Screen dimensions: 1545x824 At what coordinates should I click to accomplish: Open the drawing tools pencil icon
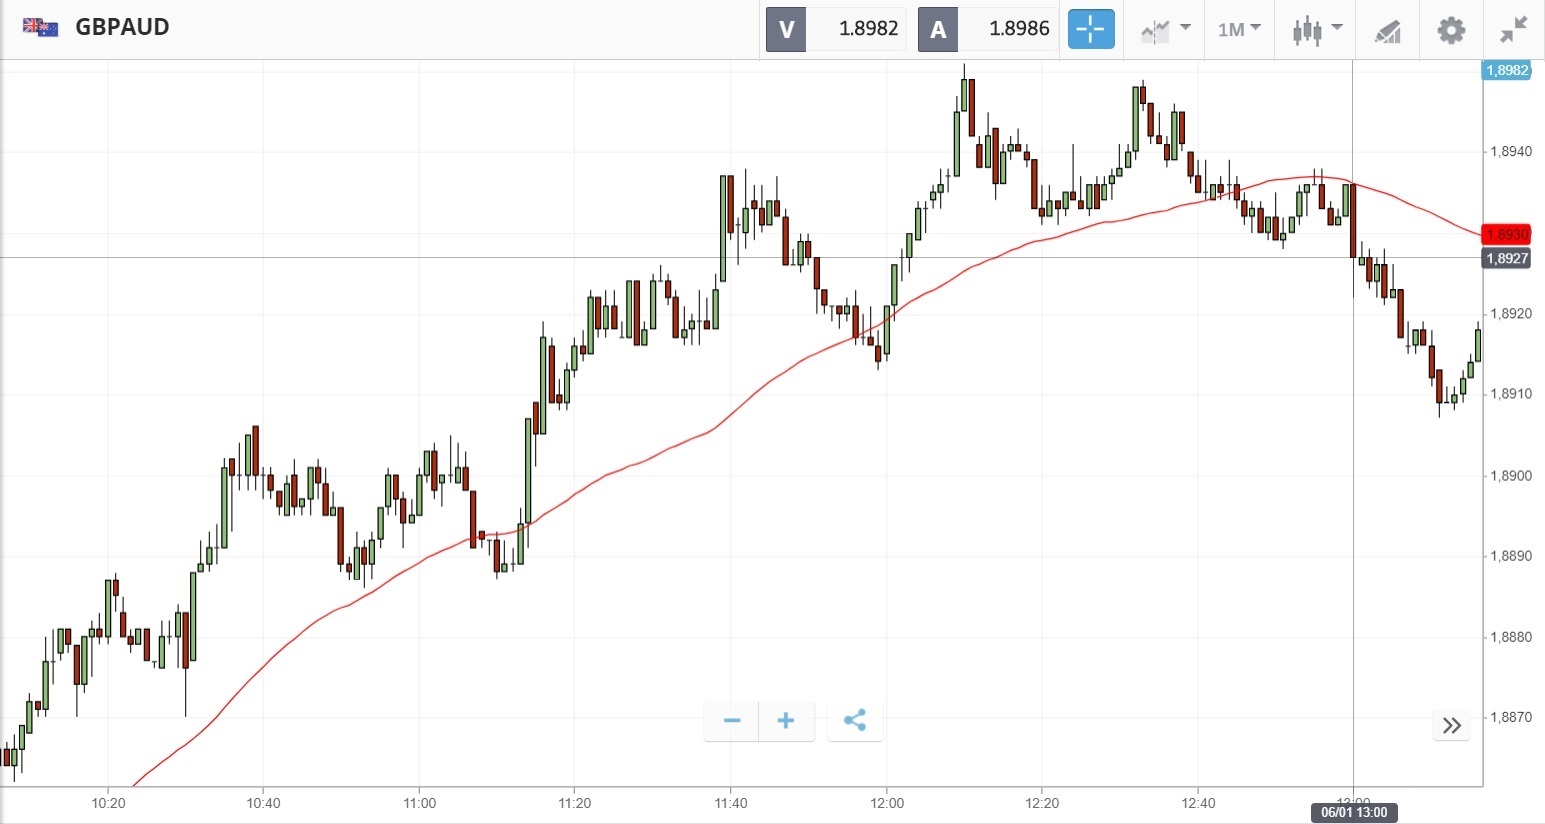click(1387, 30)
